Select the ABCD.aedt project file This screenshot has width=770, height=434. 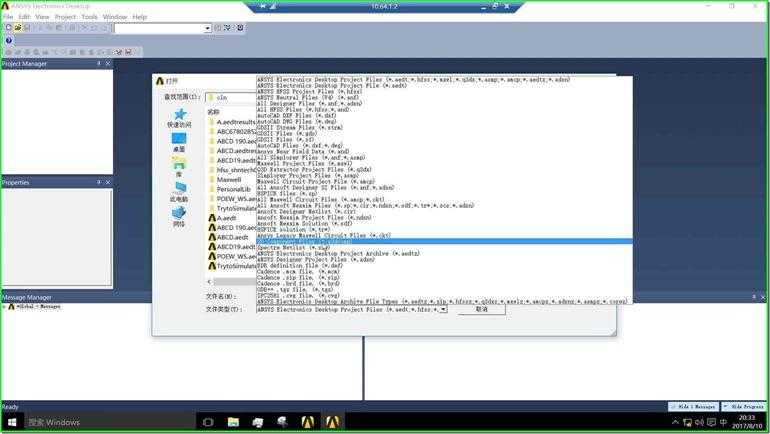click(229, 237)
